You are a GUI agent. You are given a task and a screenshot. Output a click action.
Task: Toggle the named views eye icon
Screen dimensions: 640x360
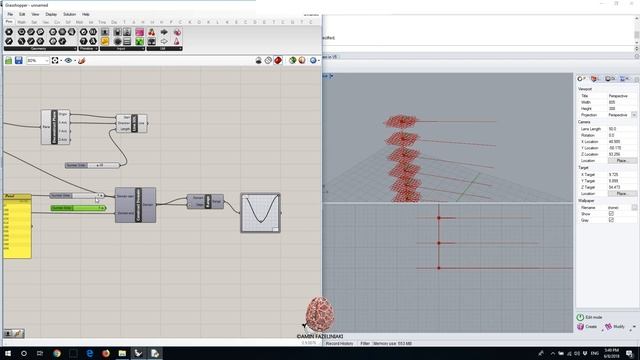pos(68,60)
